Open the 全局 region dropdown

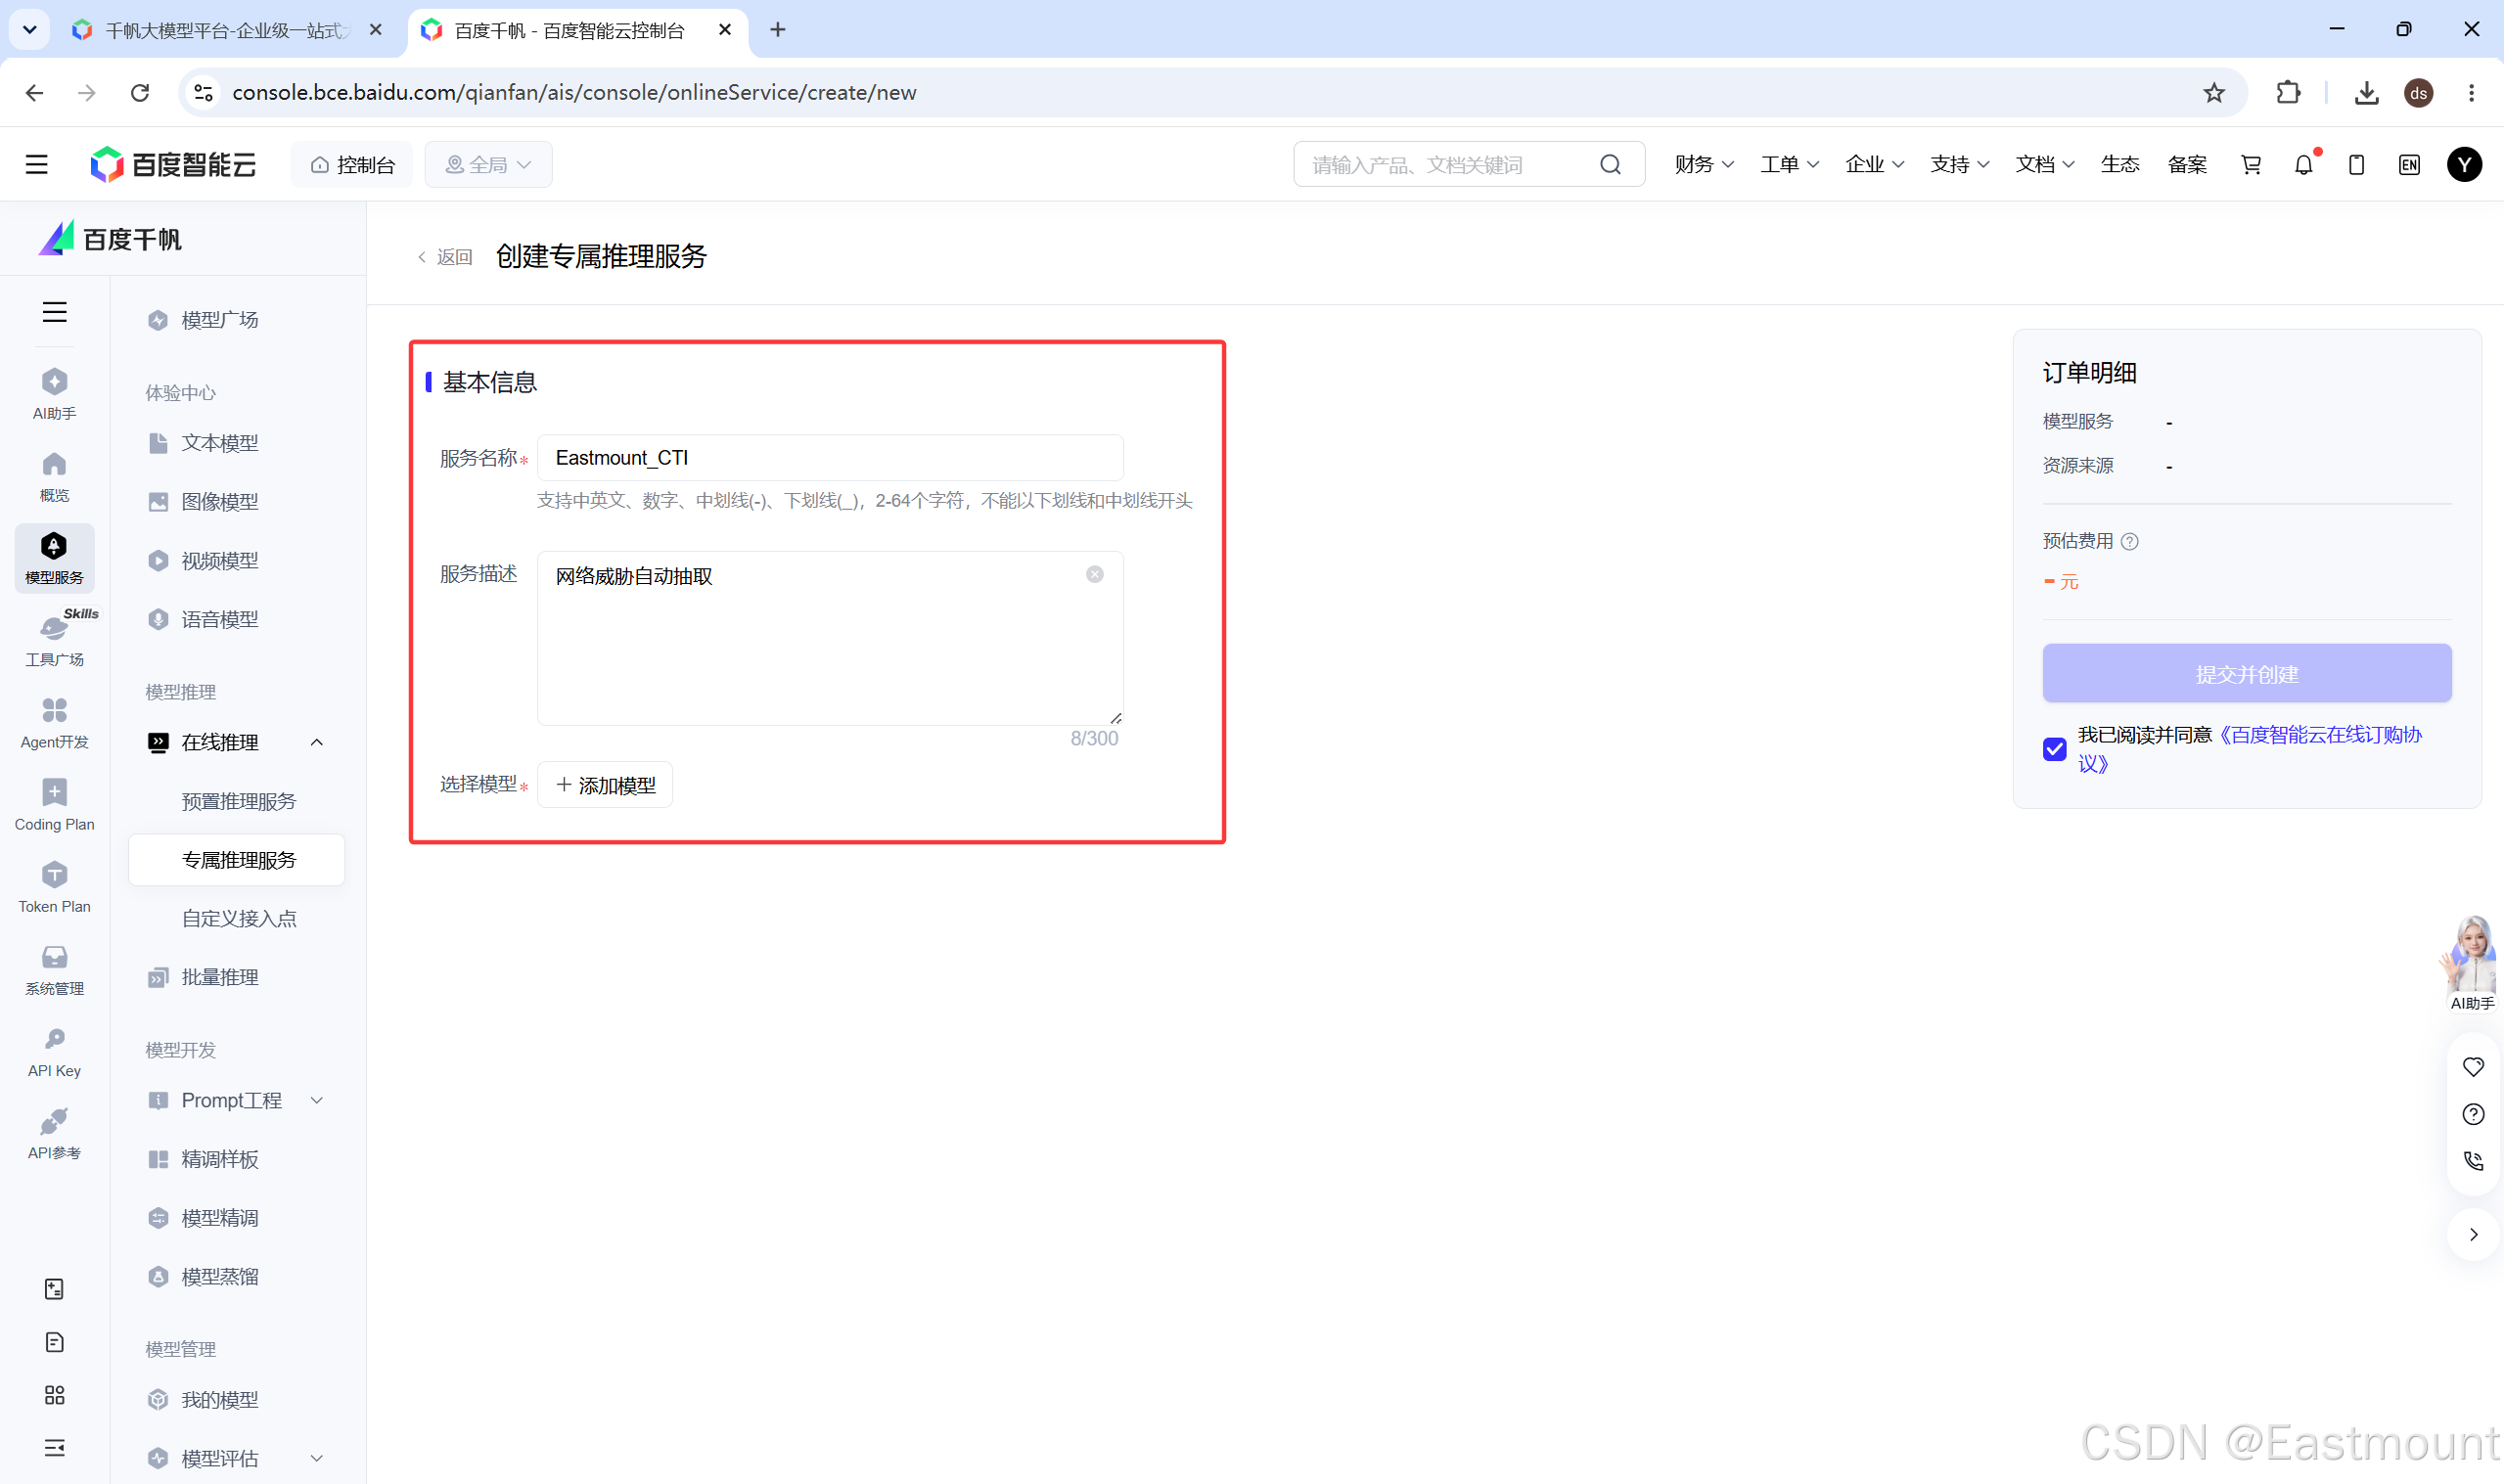tap(489, 164)
